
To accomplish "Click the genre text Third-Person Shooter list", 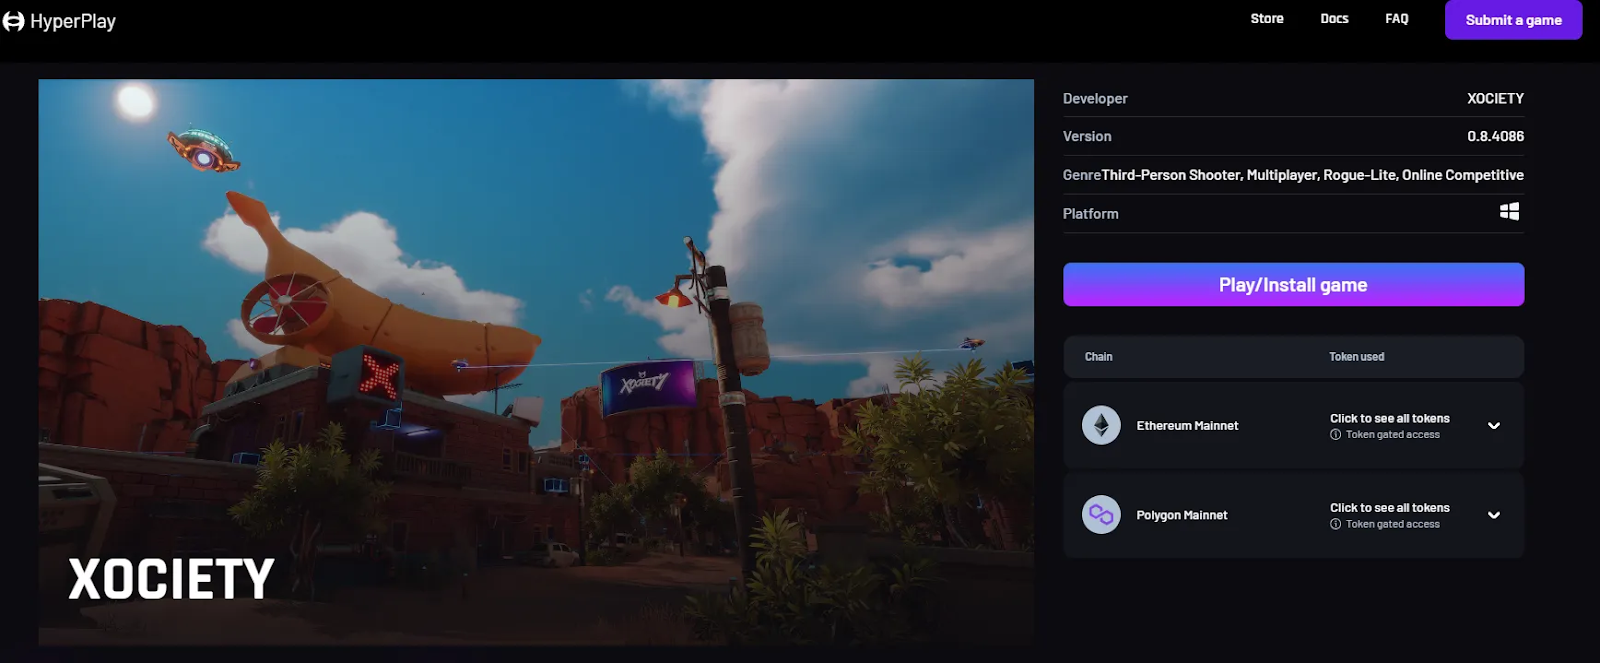I will (x=1312, y=175).
